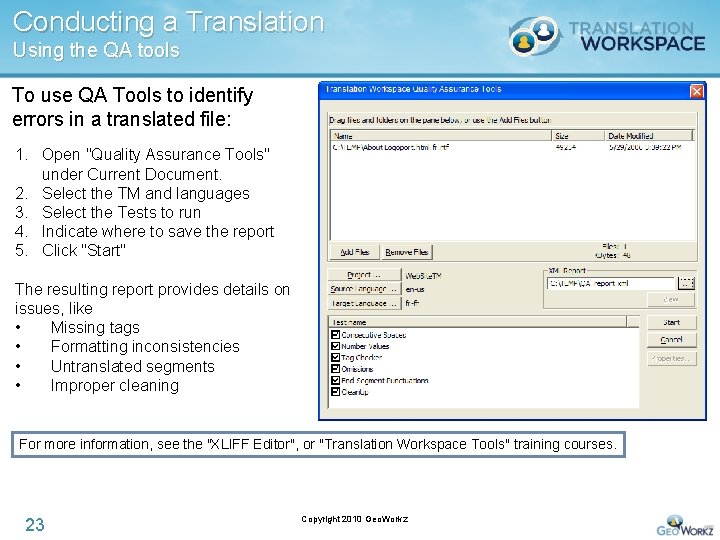
Task: Click the 'Copyright 2010 GeoWorkz' text
Action: (x=354, y=519)
